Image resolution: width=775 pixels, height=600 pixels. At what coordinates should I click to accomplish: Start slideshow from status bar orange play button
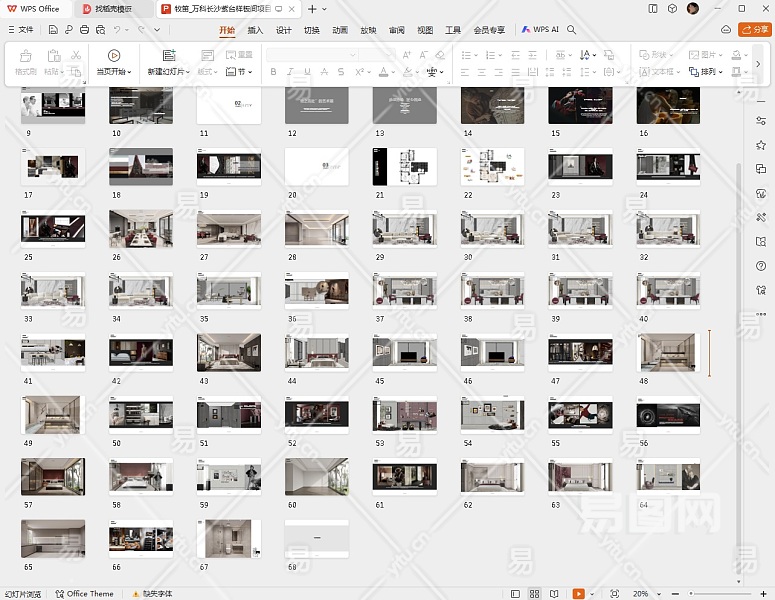tap(579, 594)
